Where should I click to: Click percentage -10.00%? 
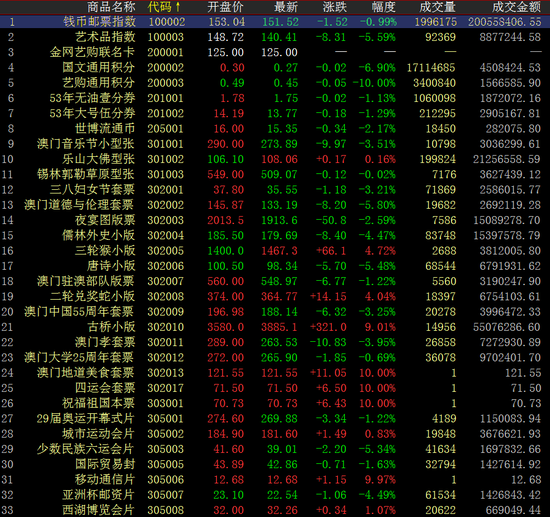coord(374,83)
